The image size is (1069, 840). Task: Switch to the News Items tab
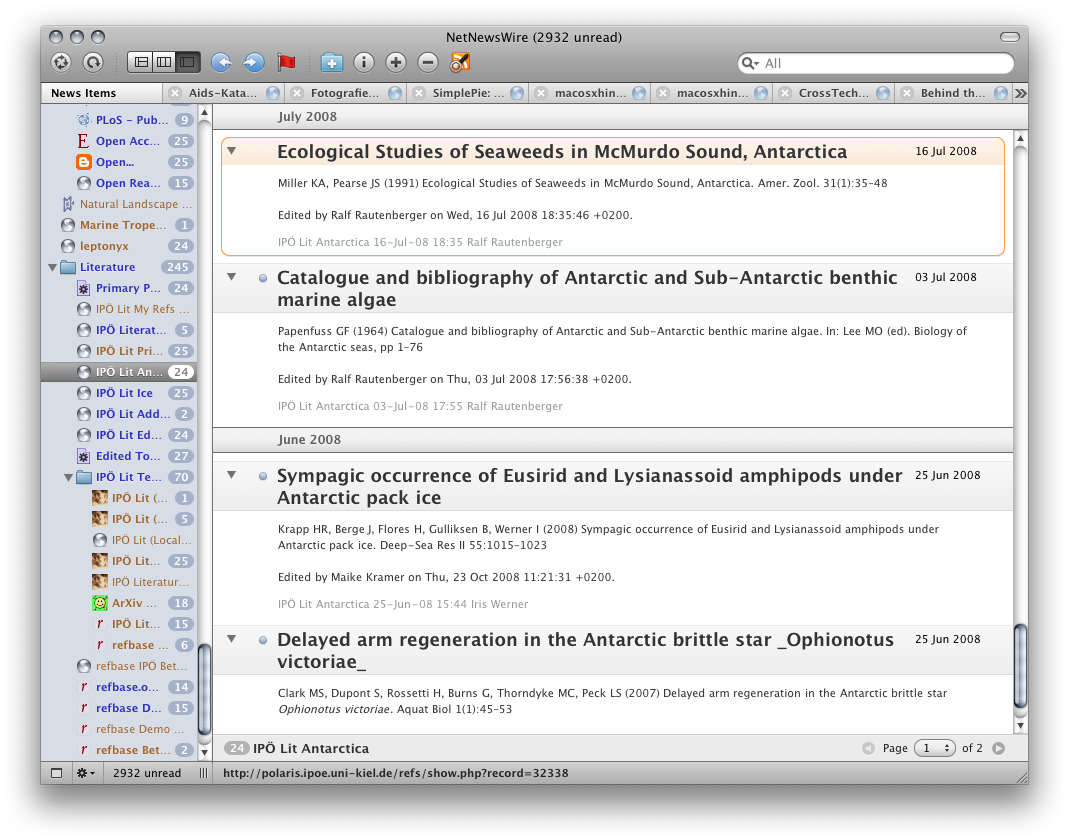[x=102, y=93]
